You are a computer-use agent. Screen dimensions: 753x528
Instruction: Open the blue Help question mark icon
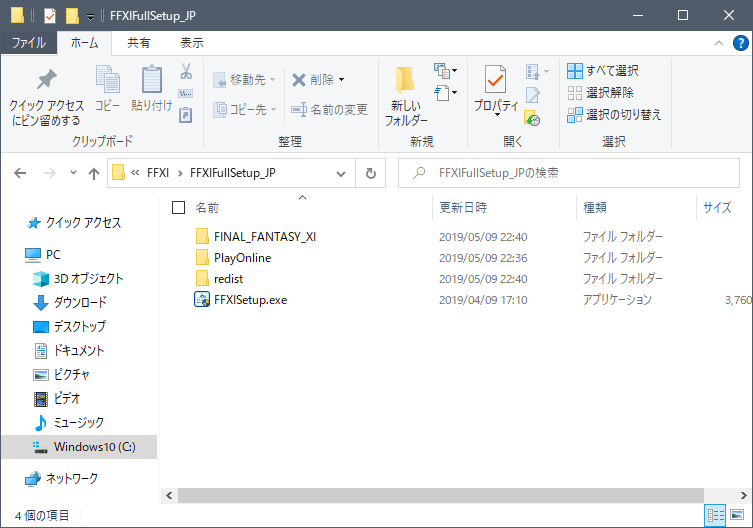tap(741, 43)
